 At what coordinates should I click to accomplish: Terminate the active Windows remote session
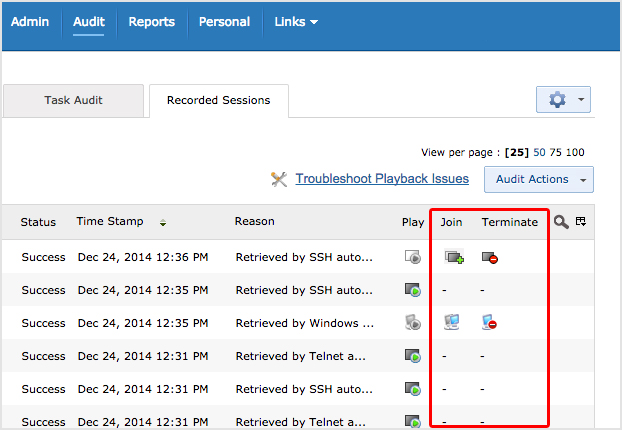pyautogui.click(x=489, y=323)
